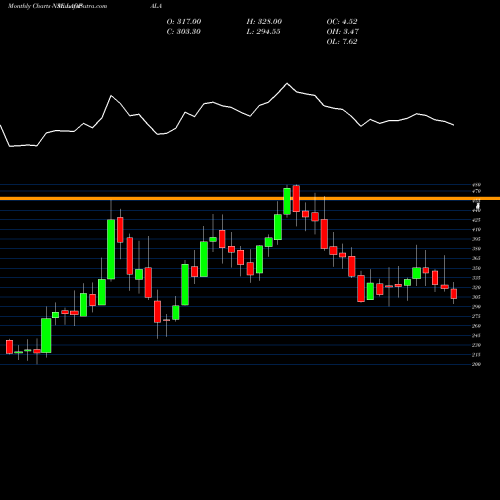The height and width of the screenshot is (500, 500).
Task: Click the 245 price axis label
Action: point(476,335)
